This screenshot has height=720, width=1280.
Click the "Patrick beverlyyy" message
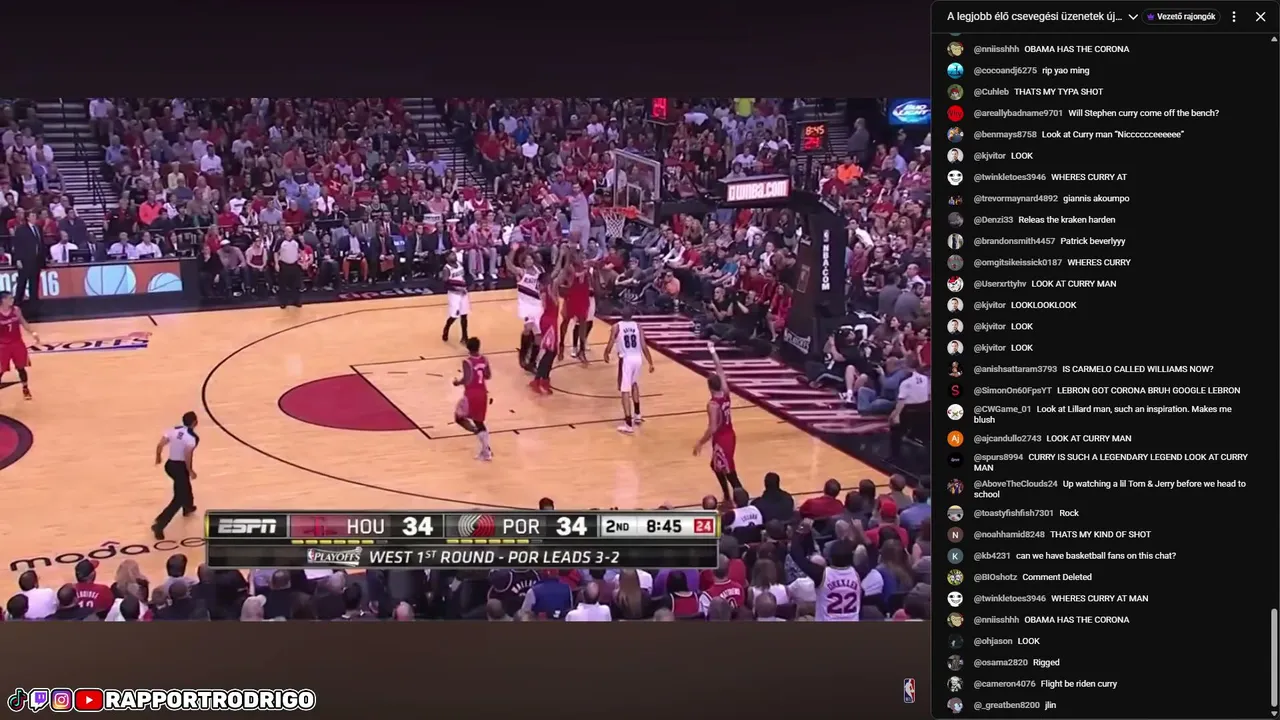1093,241
